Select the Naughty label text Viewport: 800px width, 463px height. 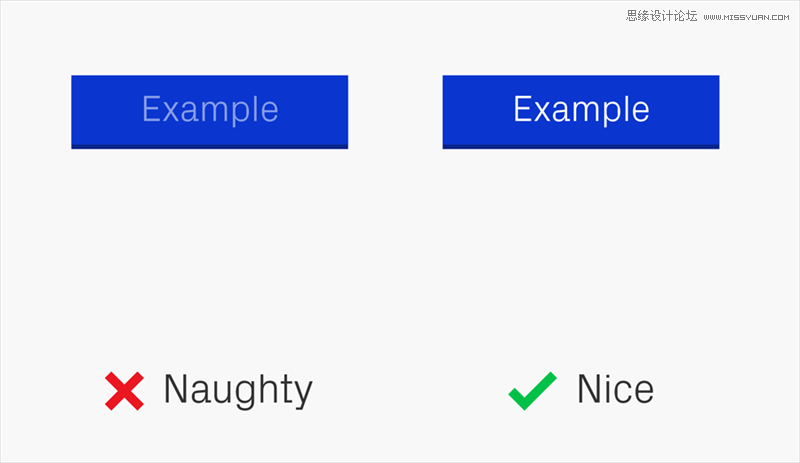[x=238, y=391]
